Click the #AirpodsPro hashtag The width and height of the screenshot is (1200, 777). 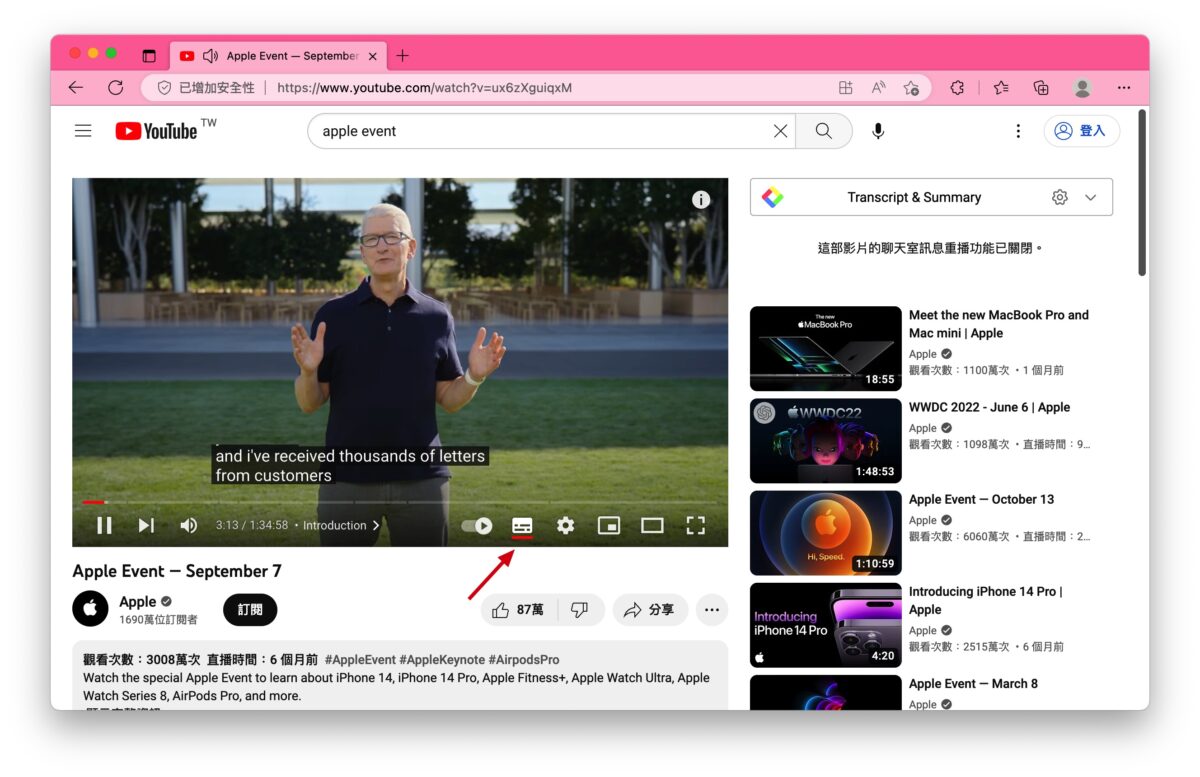pyautogui.click(x=524, y=660)
